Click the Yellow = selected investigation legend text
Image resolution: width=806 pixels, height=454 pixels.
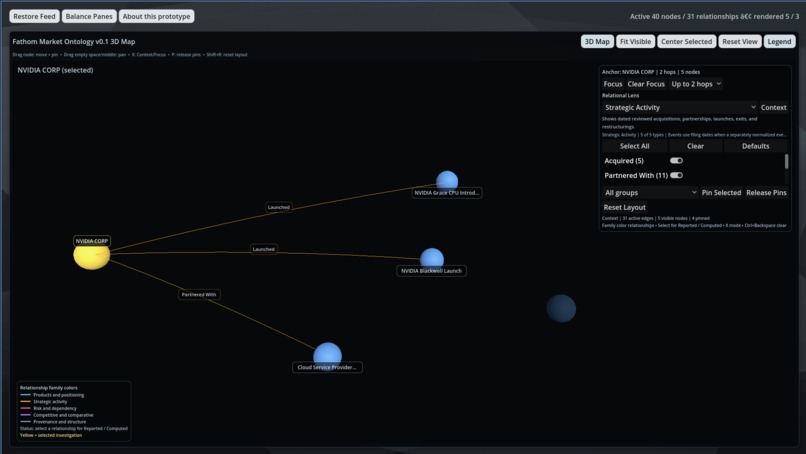(51, 435)
